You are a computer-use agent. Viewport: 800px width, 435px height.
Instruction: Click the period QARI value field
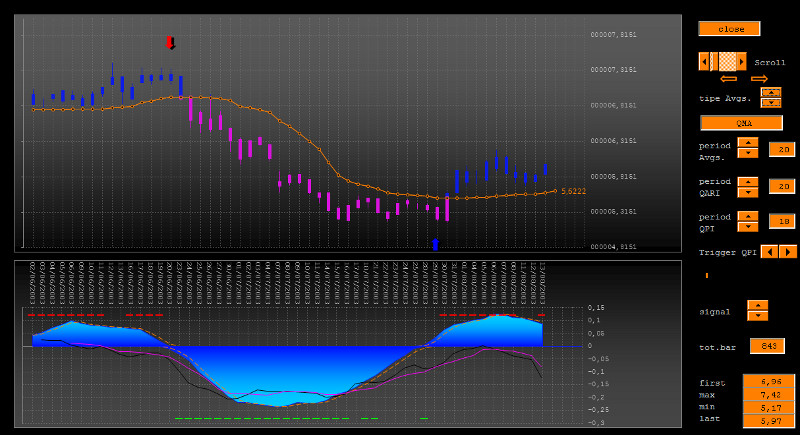(781, 186)
